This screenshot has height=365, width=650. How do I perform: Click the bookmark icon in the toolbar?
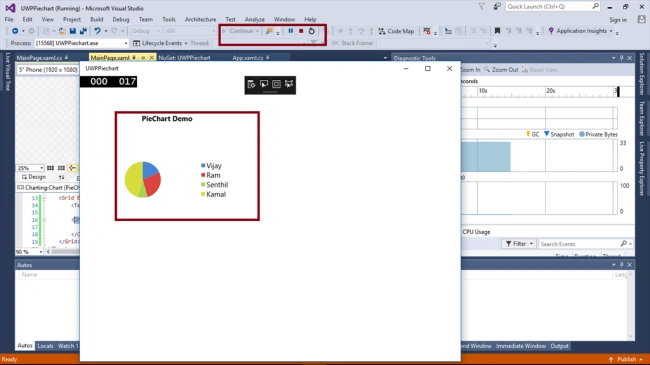click(497, 31)
